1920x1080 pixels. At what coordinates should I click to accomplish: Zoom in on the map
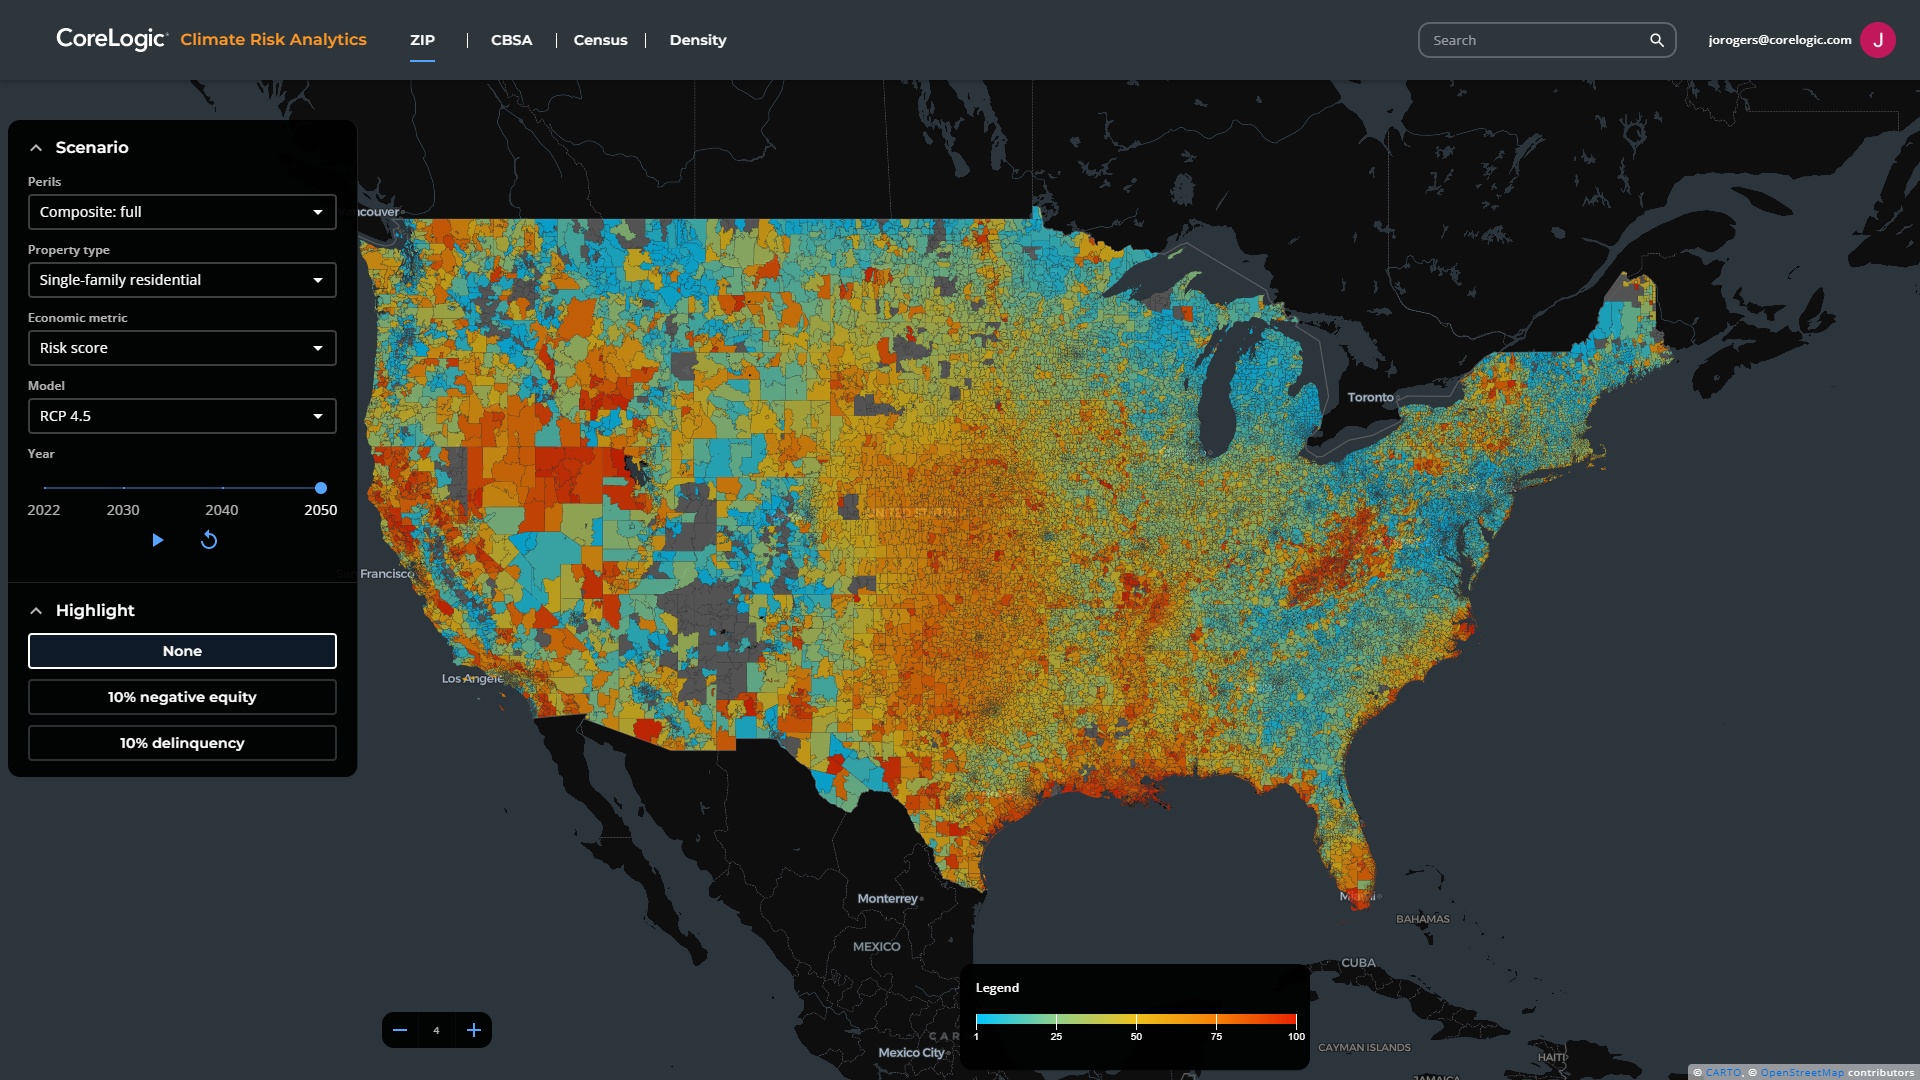pyautogui.click(x=473, y=1029)
